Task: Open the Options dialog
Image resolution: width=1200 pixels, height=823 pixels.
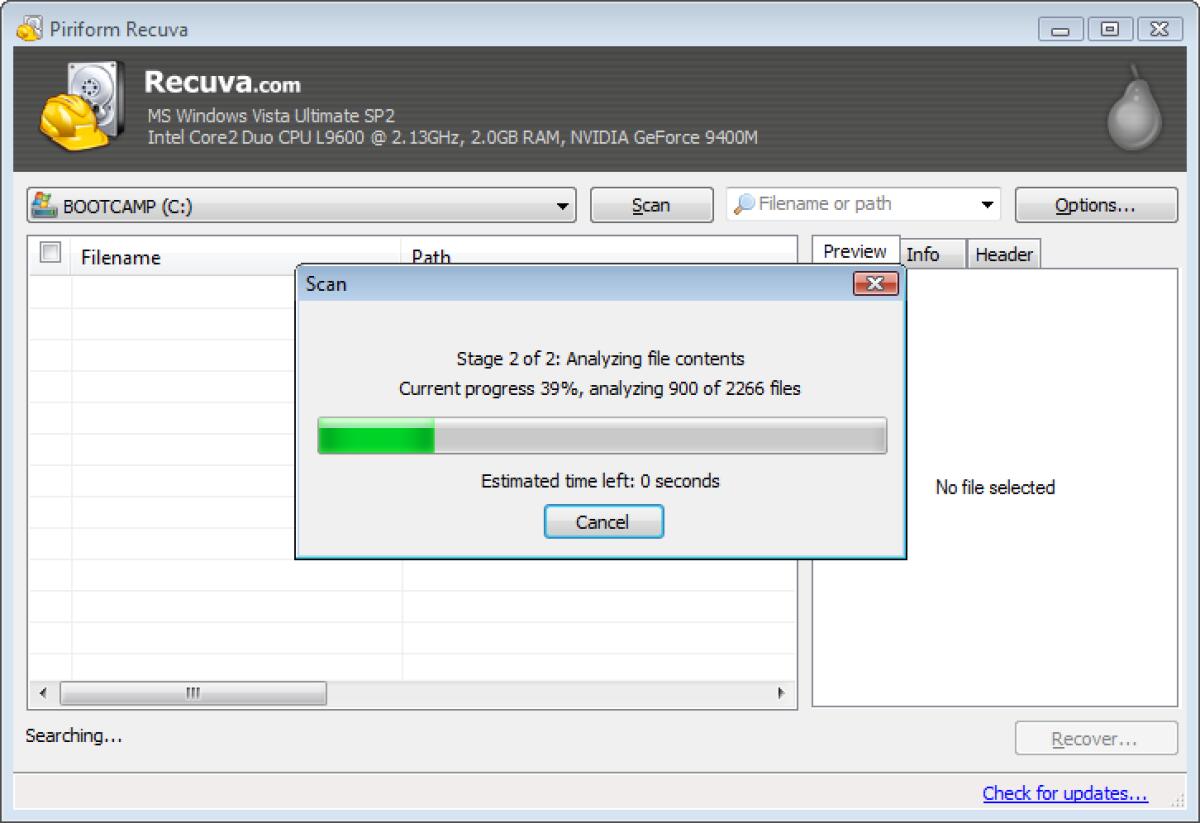Action: point(1095,204)
